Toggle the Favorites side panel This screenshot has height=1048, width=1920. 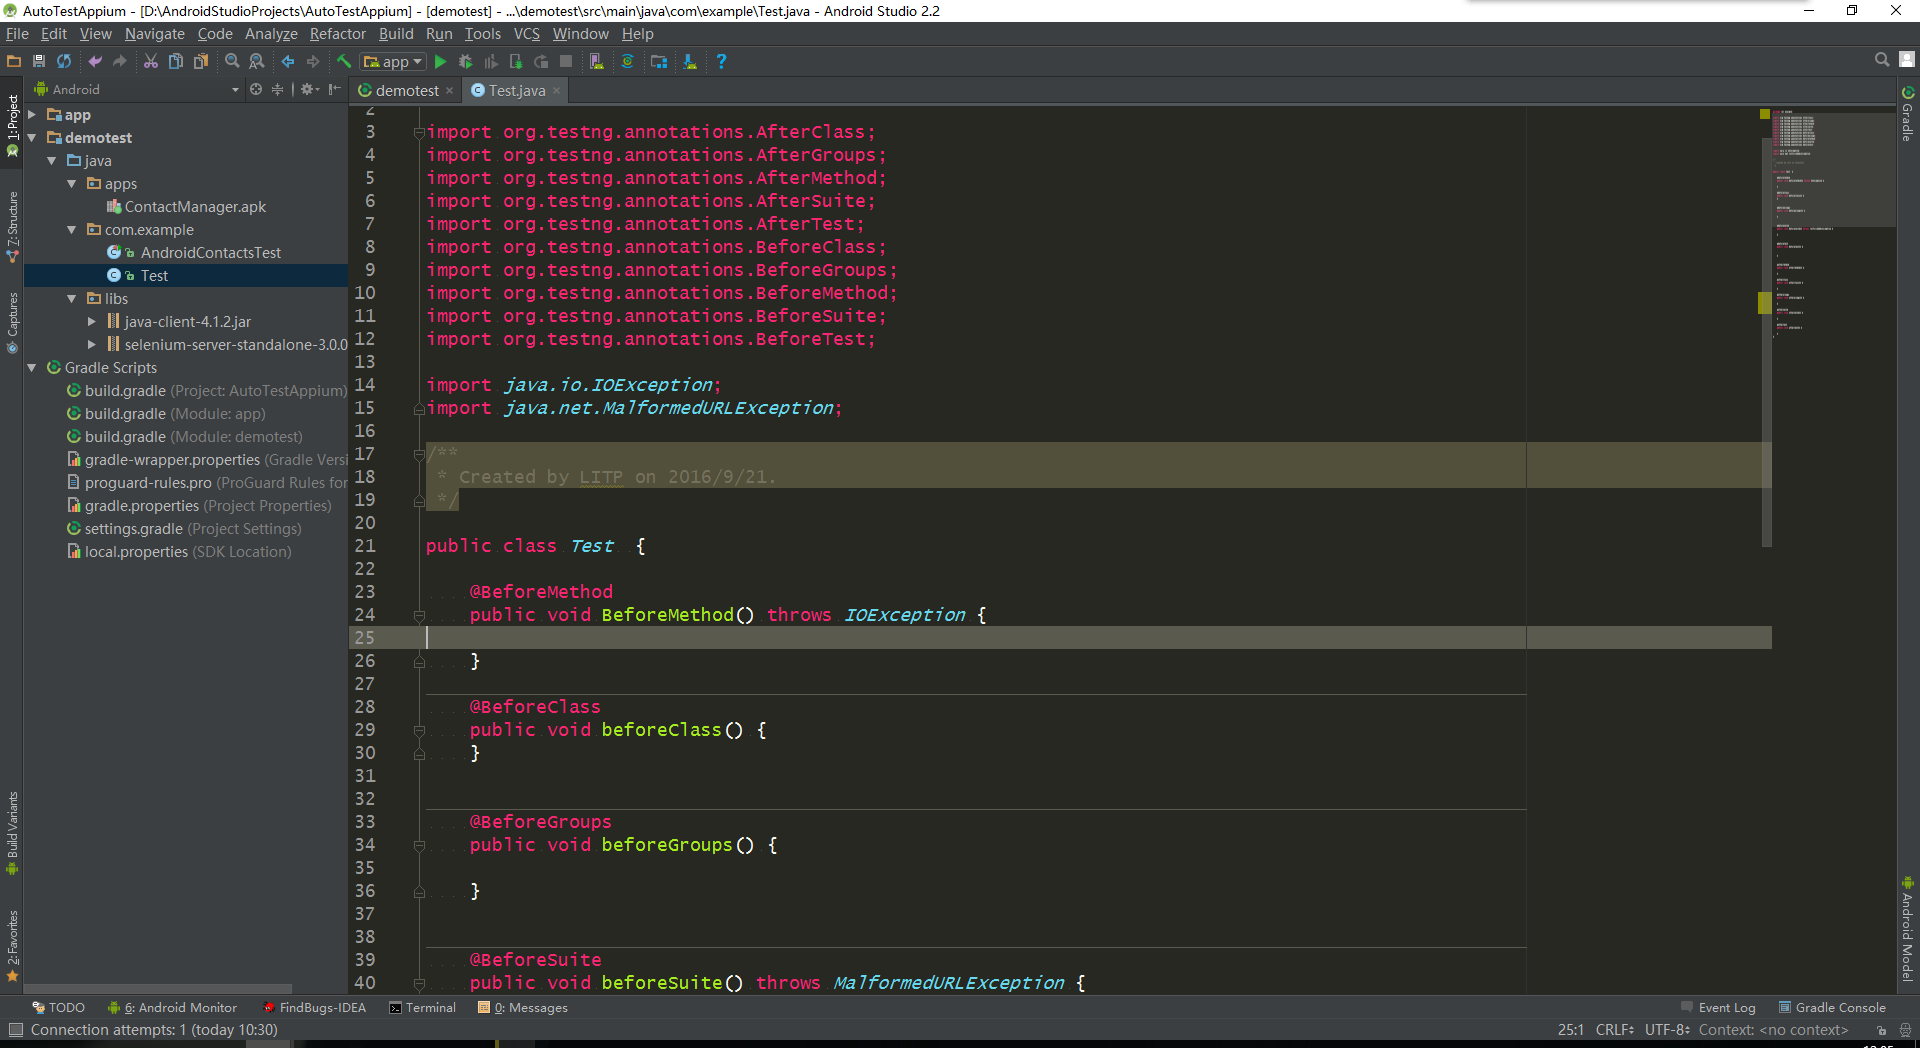[12, 946]
